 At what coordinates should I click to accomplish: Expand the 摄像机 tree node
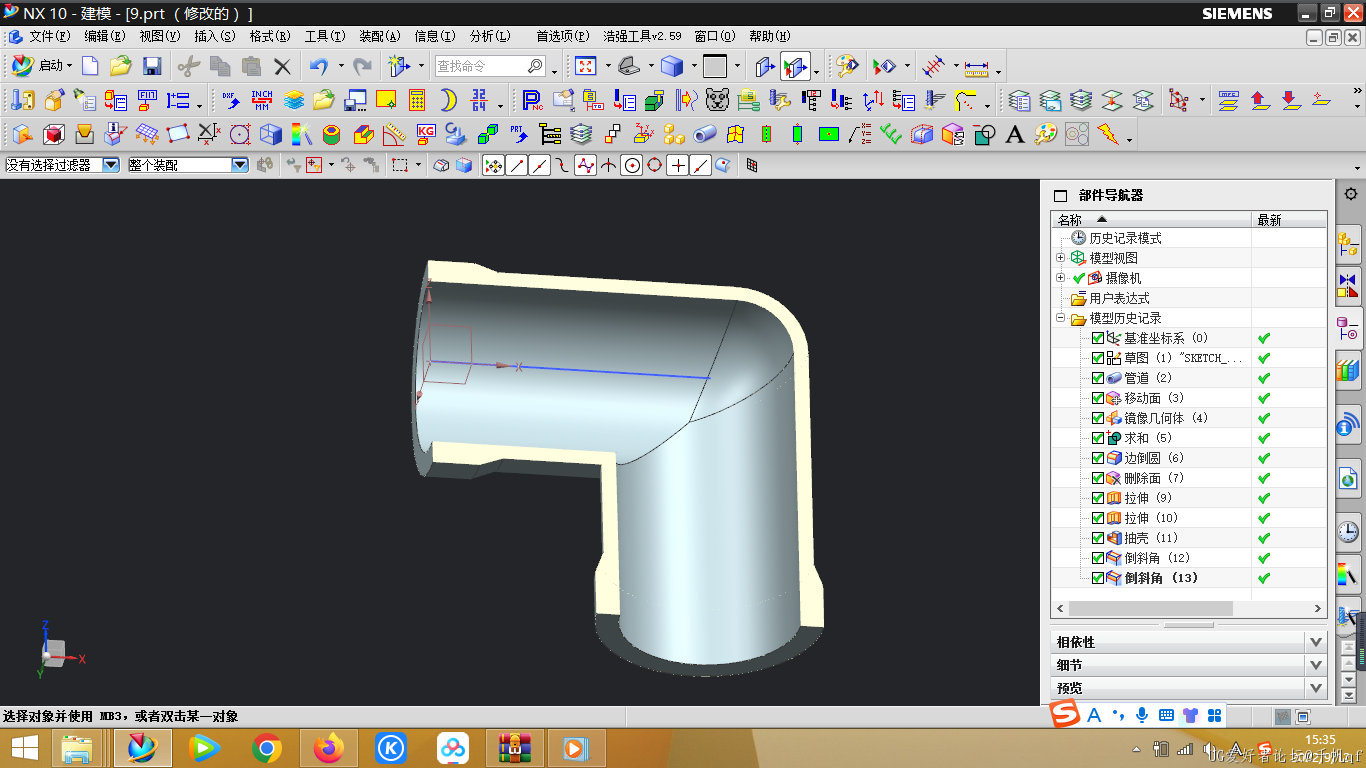(x=1061, y=278)
